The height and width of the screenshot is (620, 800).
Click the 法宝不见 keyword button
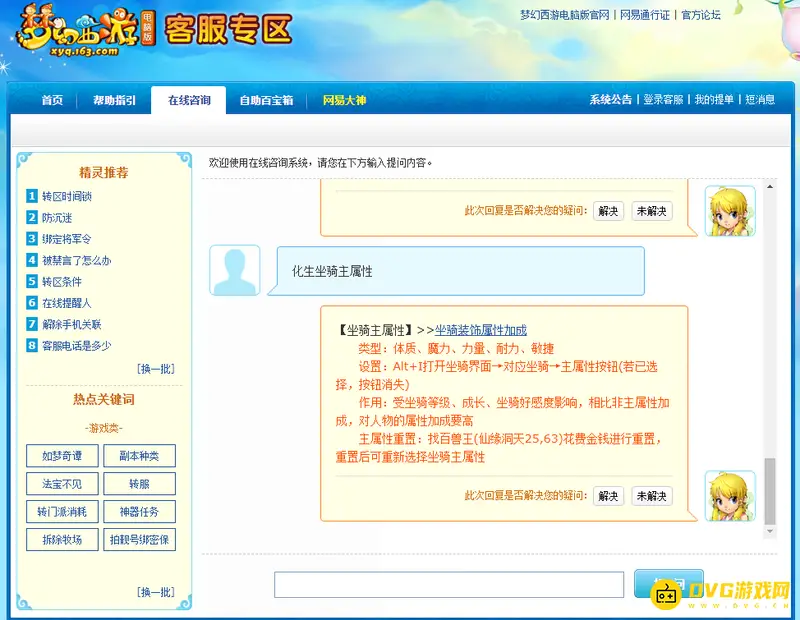62,484
